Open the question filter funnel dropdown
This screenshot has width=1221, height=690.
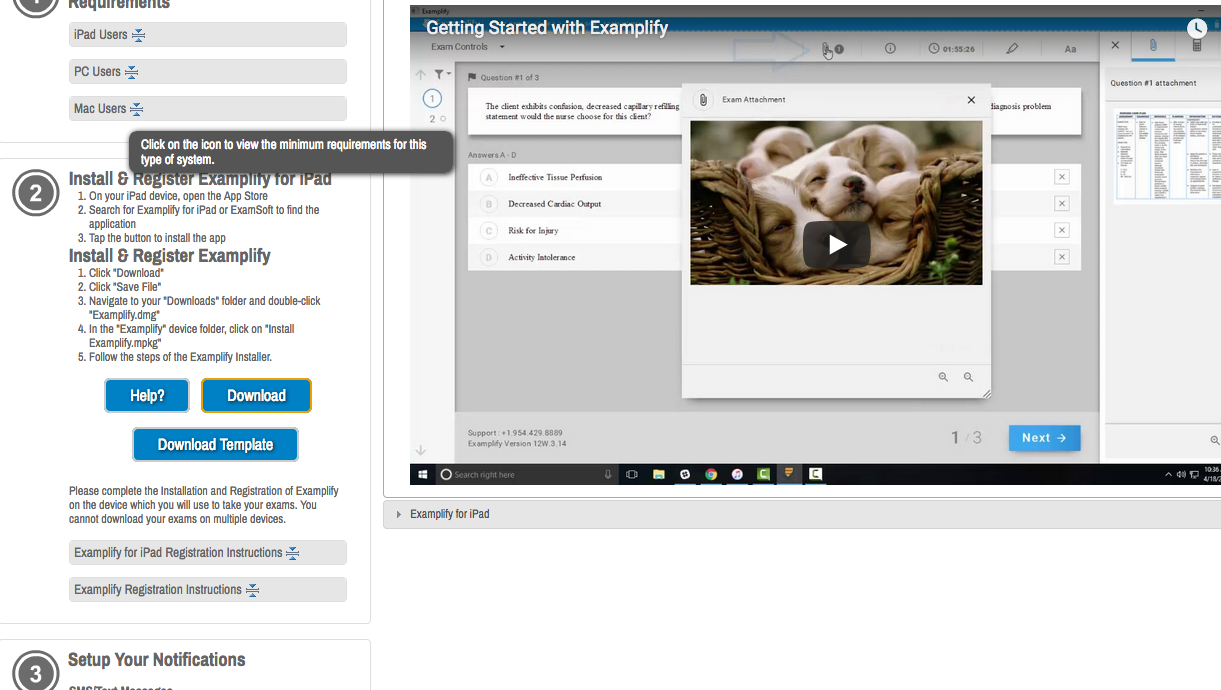point(441,75)
